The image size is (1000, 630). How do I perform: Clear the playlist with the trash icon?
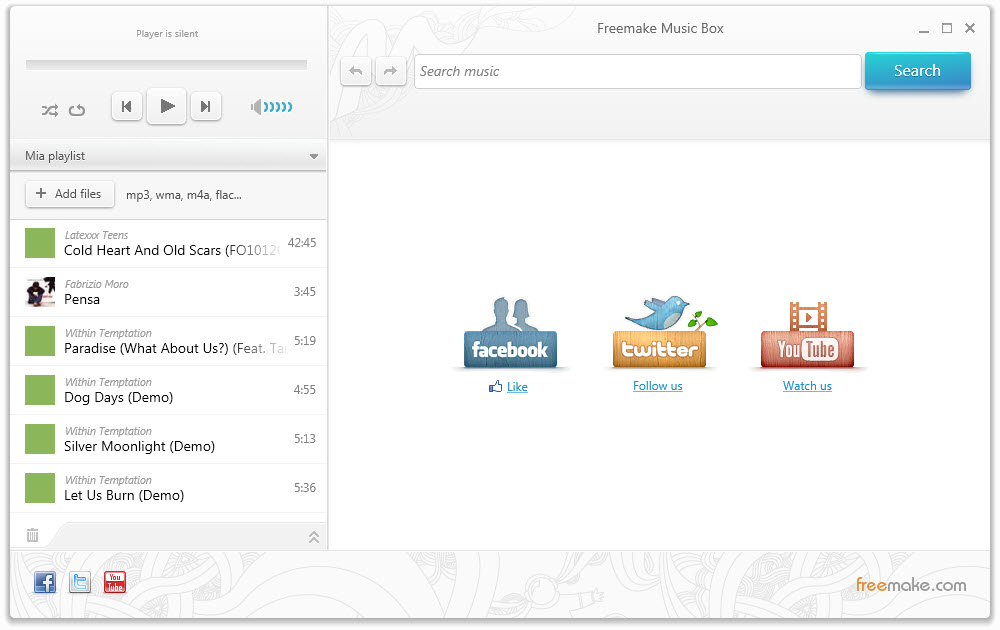tap(32, 535)
